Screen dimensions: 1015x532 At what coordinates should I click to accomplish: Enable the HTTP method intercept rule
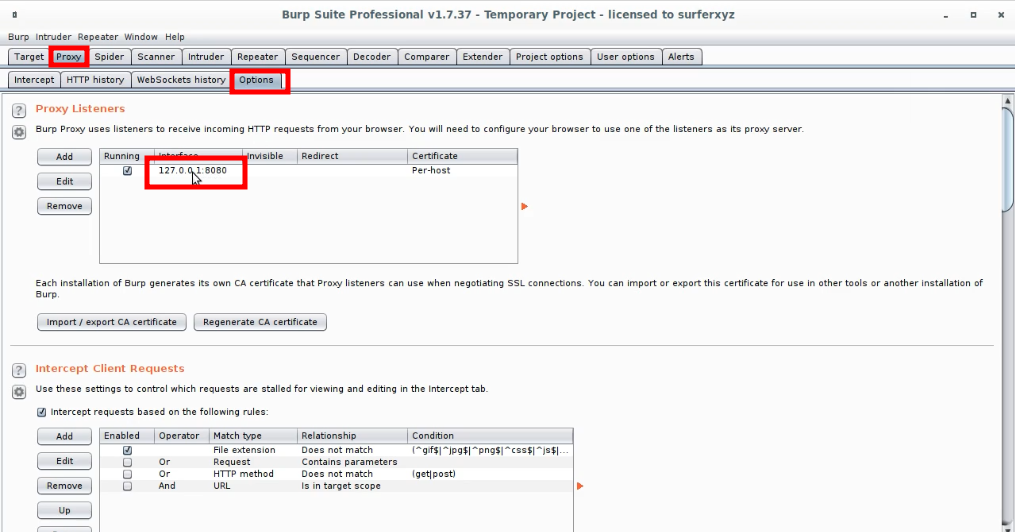[128, 474]
